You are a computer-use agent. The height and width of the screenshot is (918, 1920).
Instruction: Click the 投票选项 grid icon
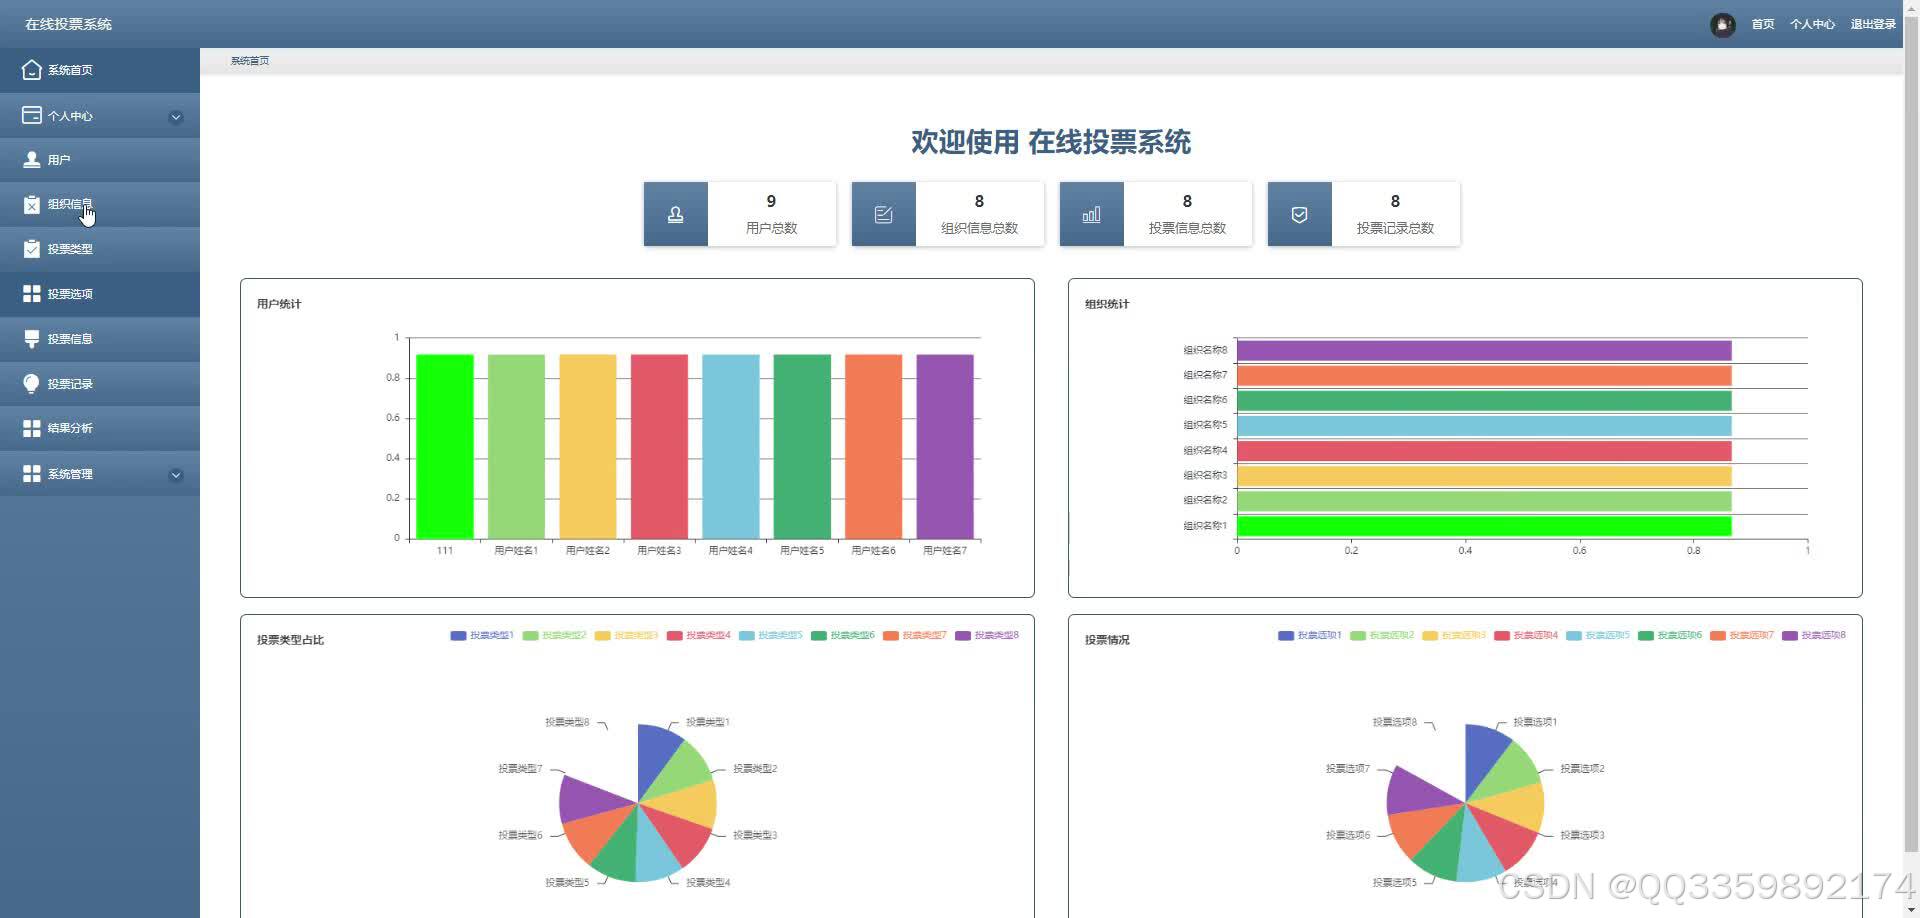pyautogui.click(x=32, y=293)
